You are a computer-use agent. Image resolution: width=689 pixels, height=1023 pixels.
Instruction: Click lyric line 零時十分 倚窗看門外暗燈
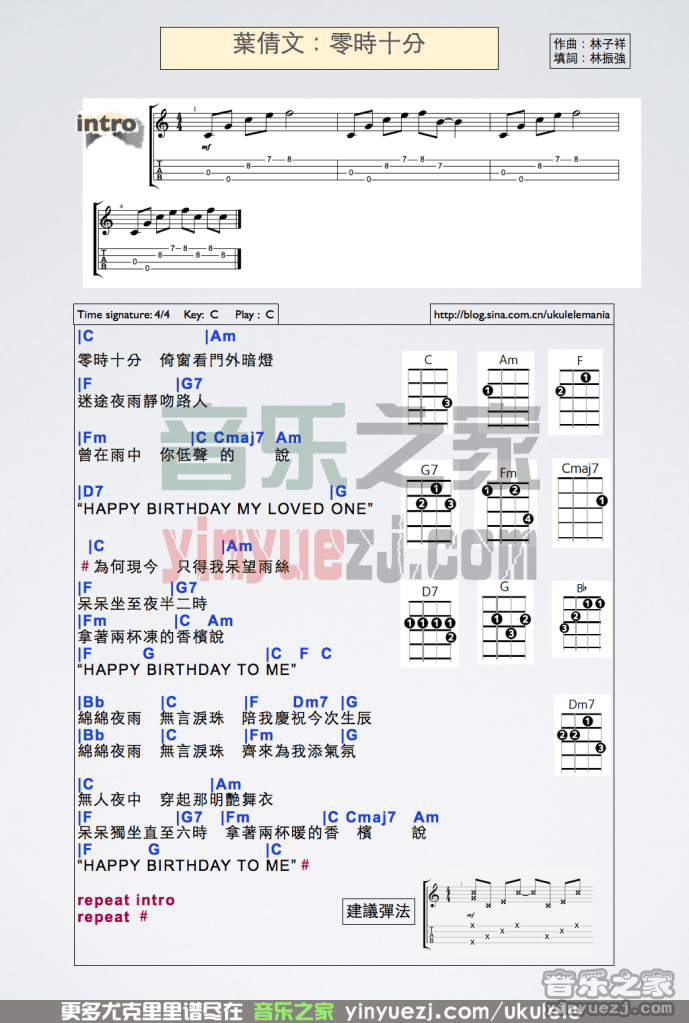tap(175, 359)
